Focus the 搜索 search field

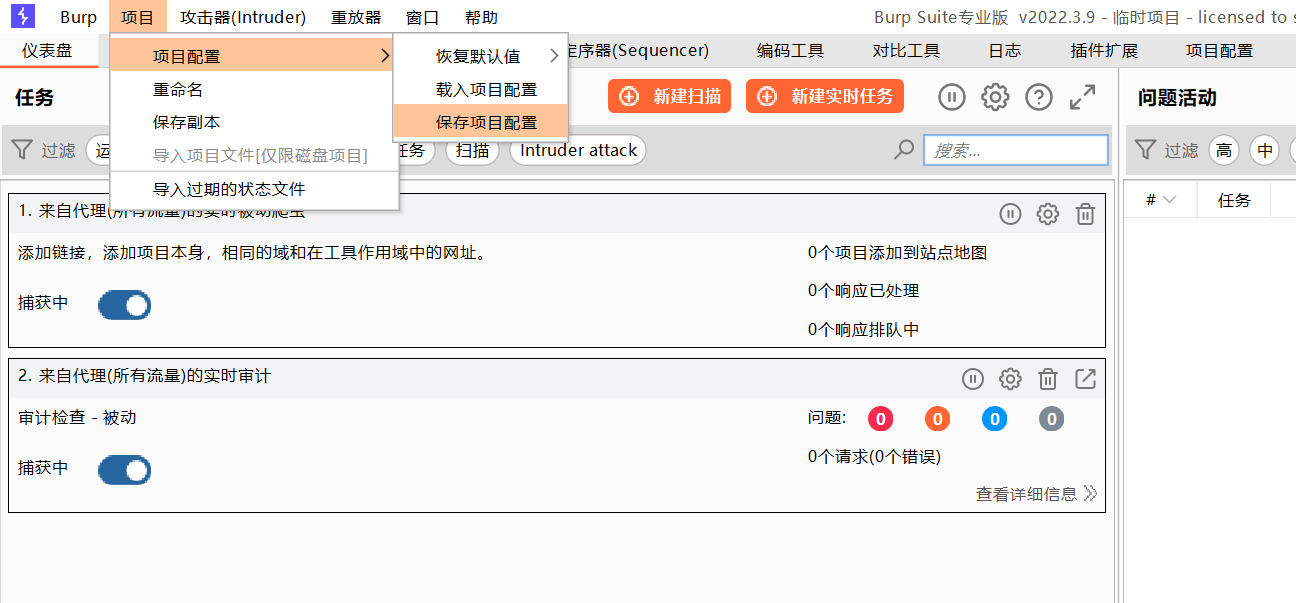point(1016,150)
